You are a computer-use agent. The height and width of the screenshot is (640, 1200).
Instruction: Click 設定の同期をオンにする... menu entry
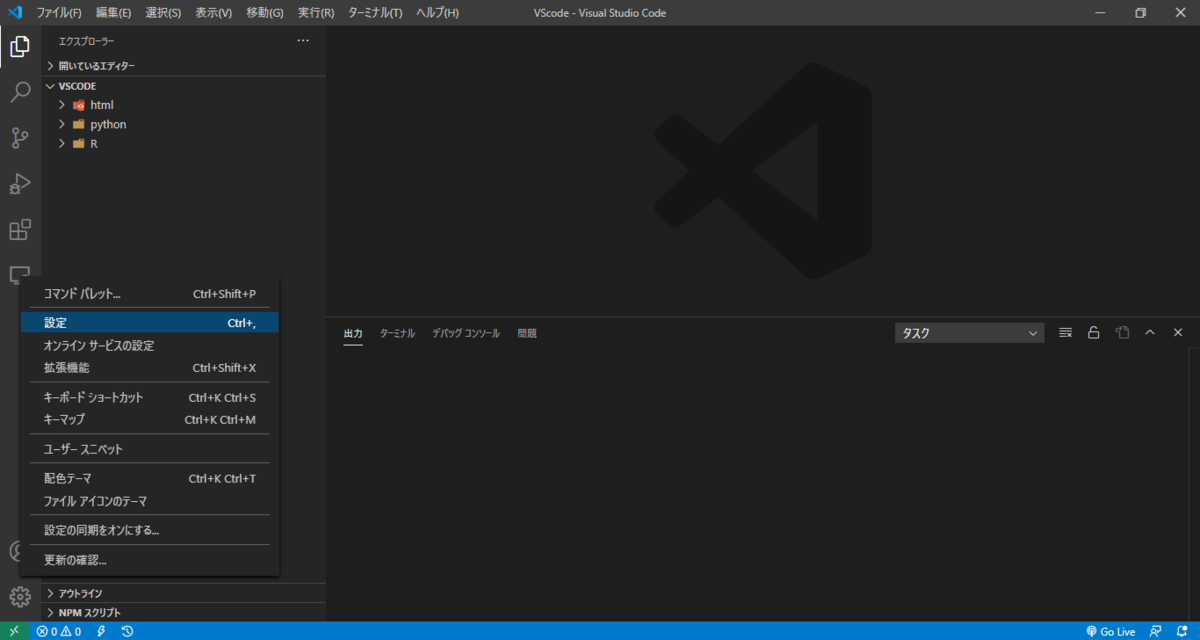point(149,530)
